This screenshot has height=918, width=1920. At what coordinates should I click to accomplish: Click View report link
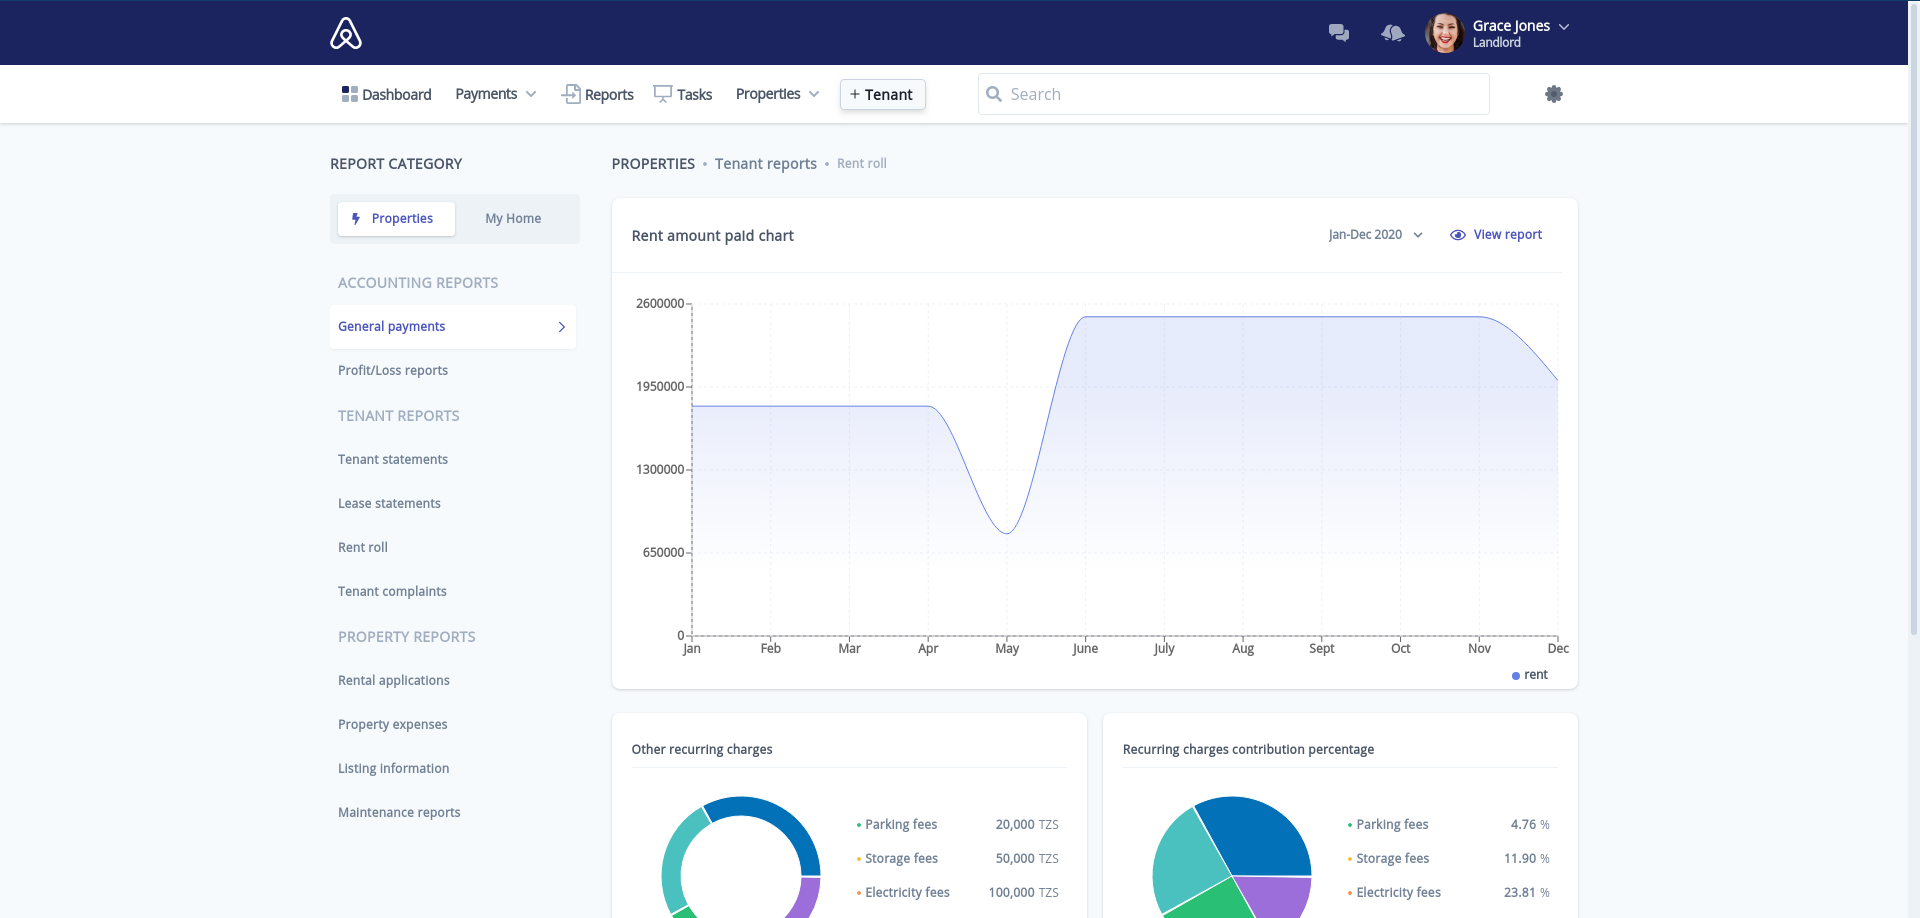click(x=1508, y=235)
